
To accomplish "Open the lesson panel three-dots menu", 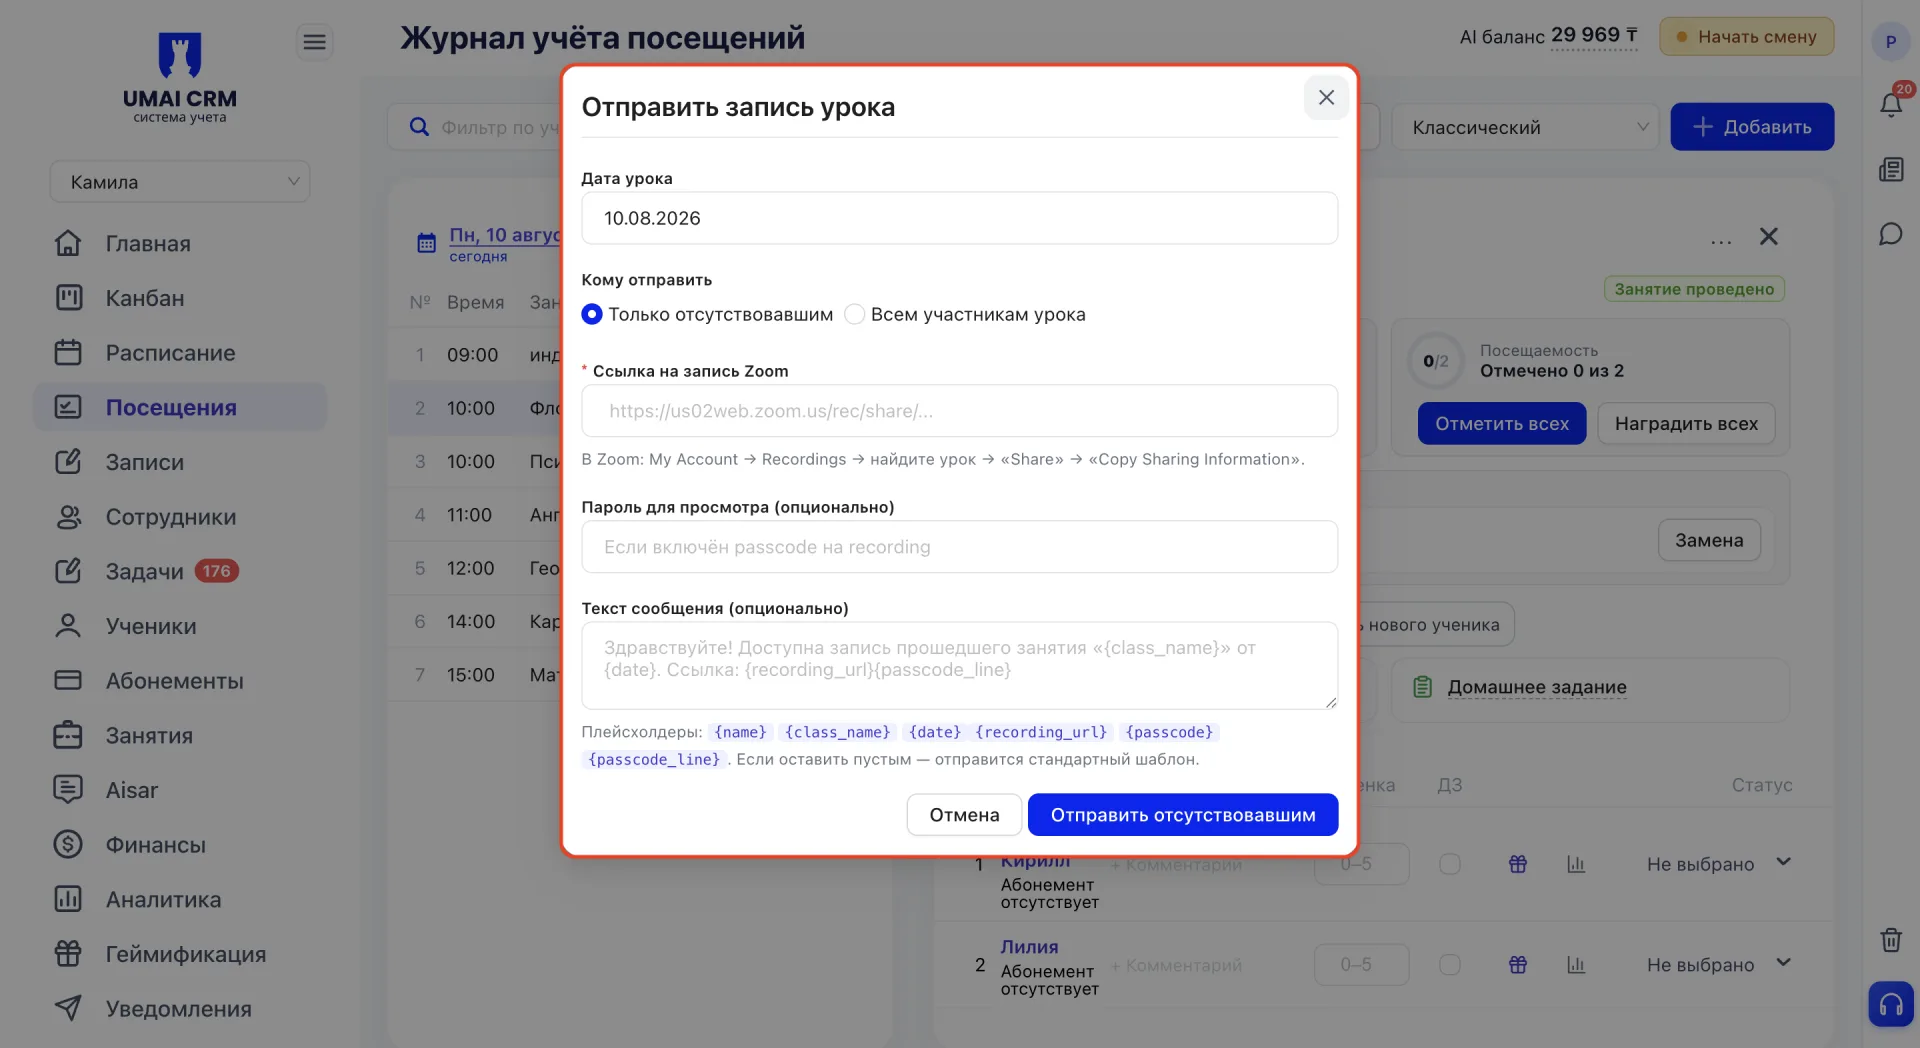I will pos(1721,239).
